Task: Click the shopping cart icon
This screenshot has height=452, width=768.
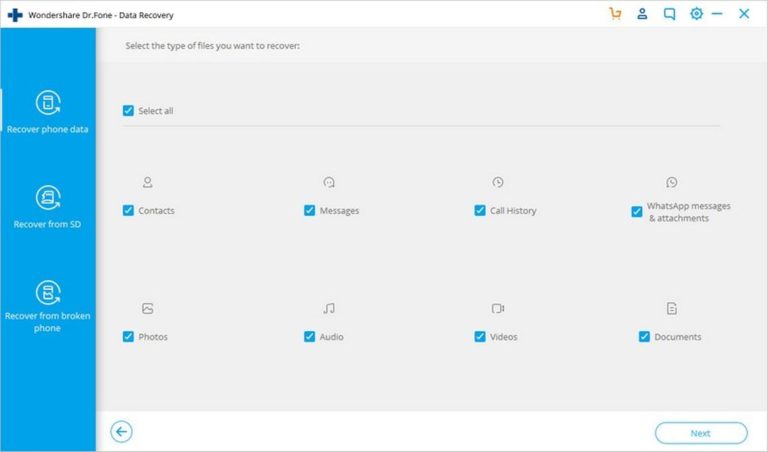Action: click(x=615, y=14)
